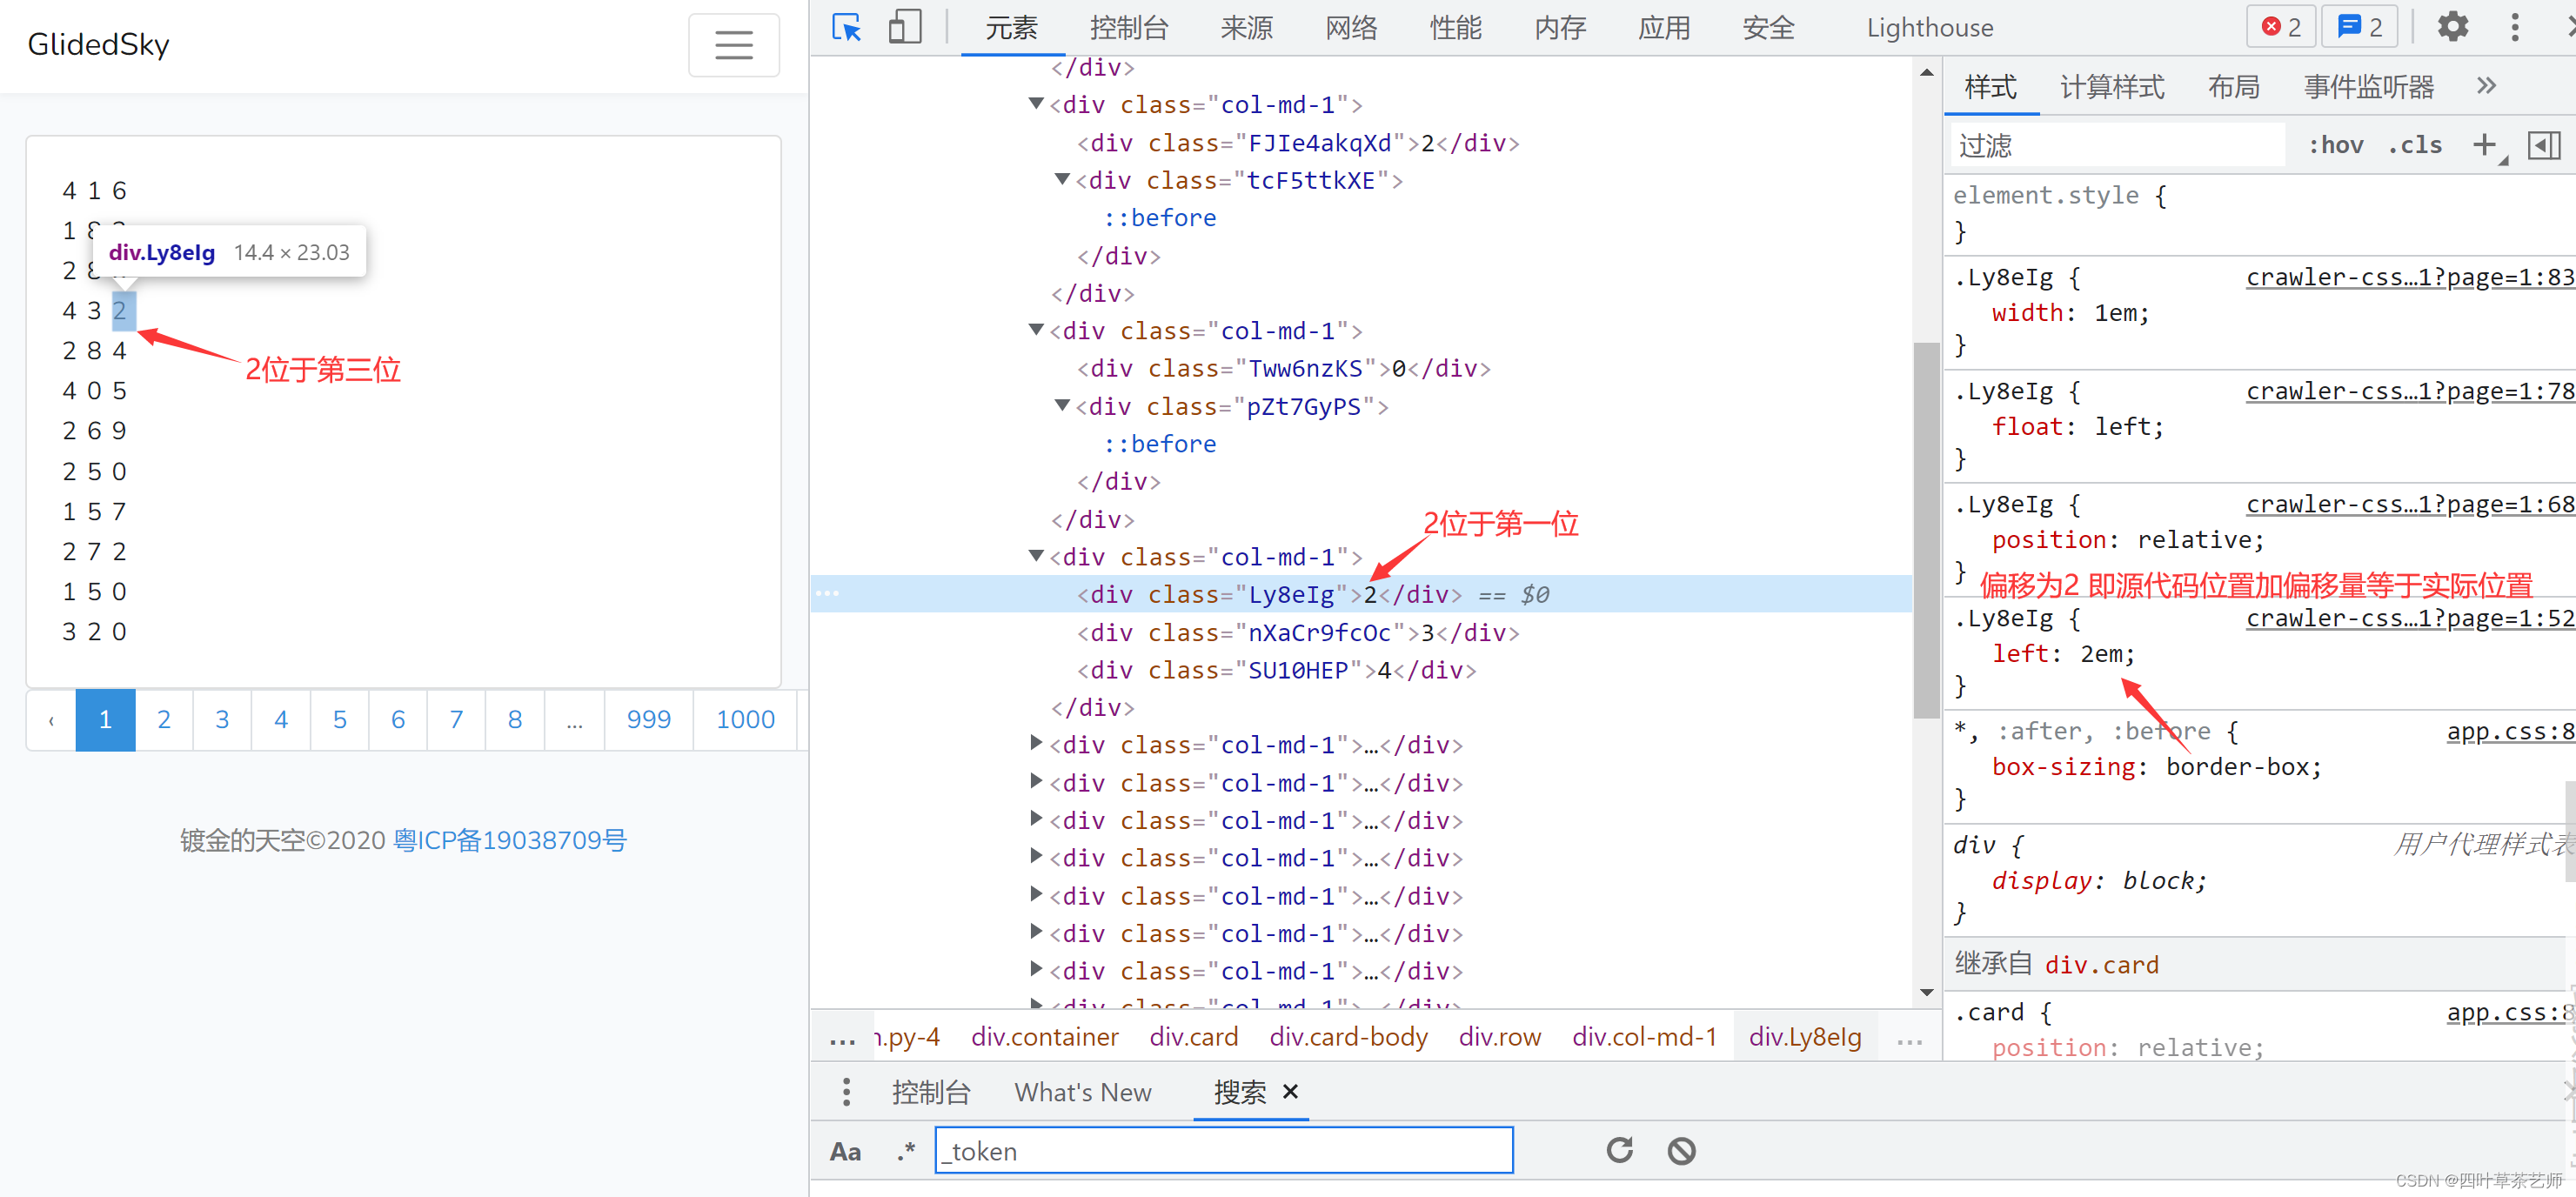Viewport: 2576px width, 1197px height.
Task: Click the blue issues count badge
Action: [x=2359, y=27]
